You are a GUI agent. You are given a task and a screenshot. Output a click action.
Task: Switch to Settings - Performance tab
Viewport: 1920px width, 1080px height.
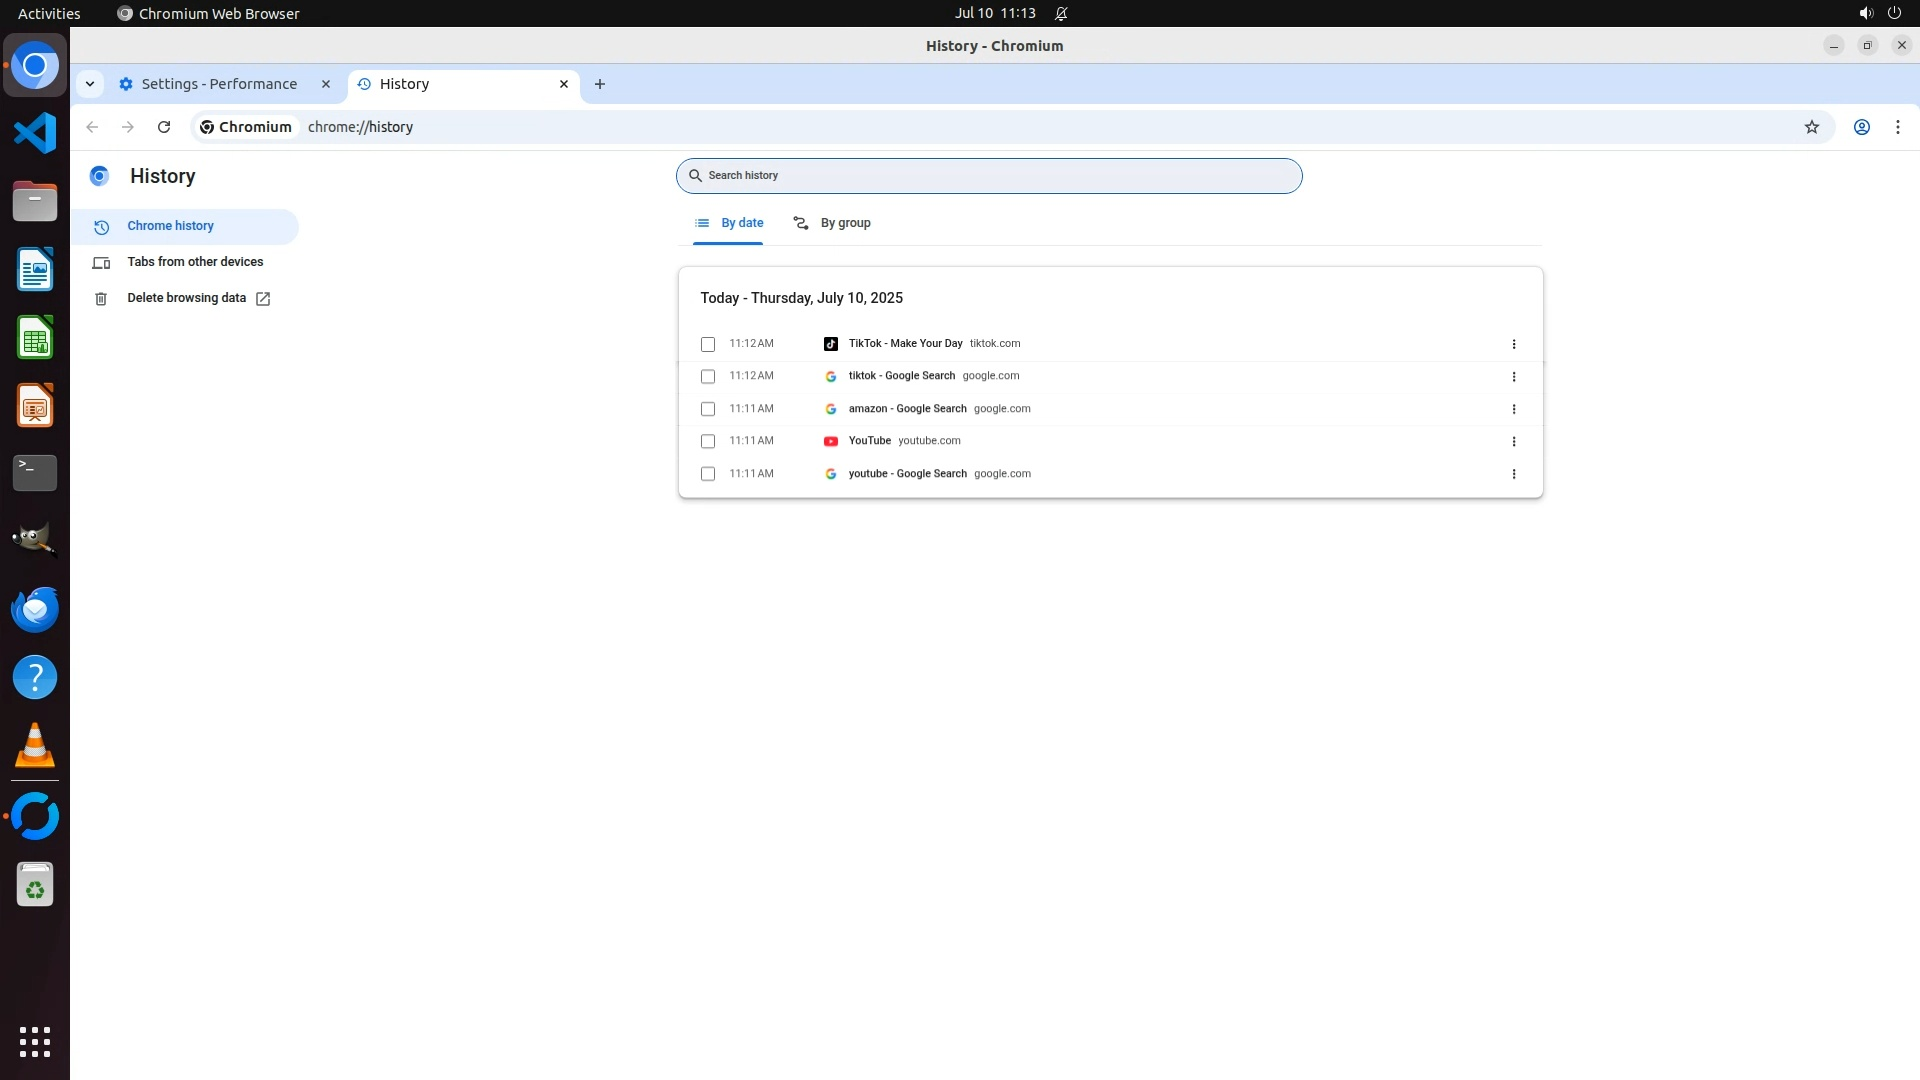pyautogui.click(x=219, y=84)
